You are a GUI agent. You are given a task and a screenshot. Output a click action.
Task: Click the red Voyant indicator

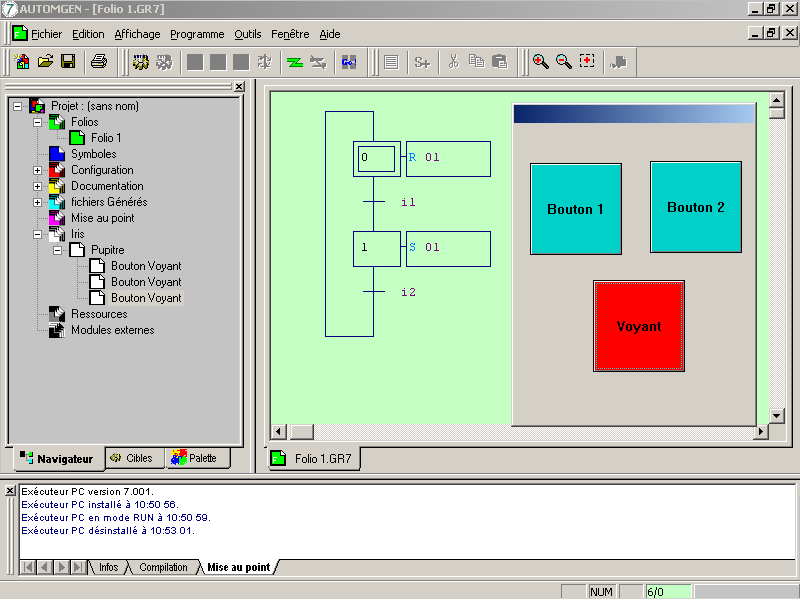pyautogui.click(x=639, y=326)
